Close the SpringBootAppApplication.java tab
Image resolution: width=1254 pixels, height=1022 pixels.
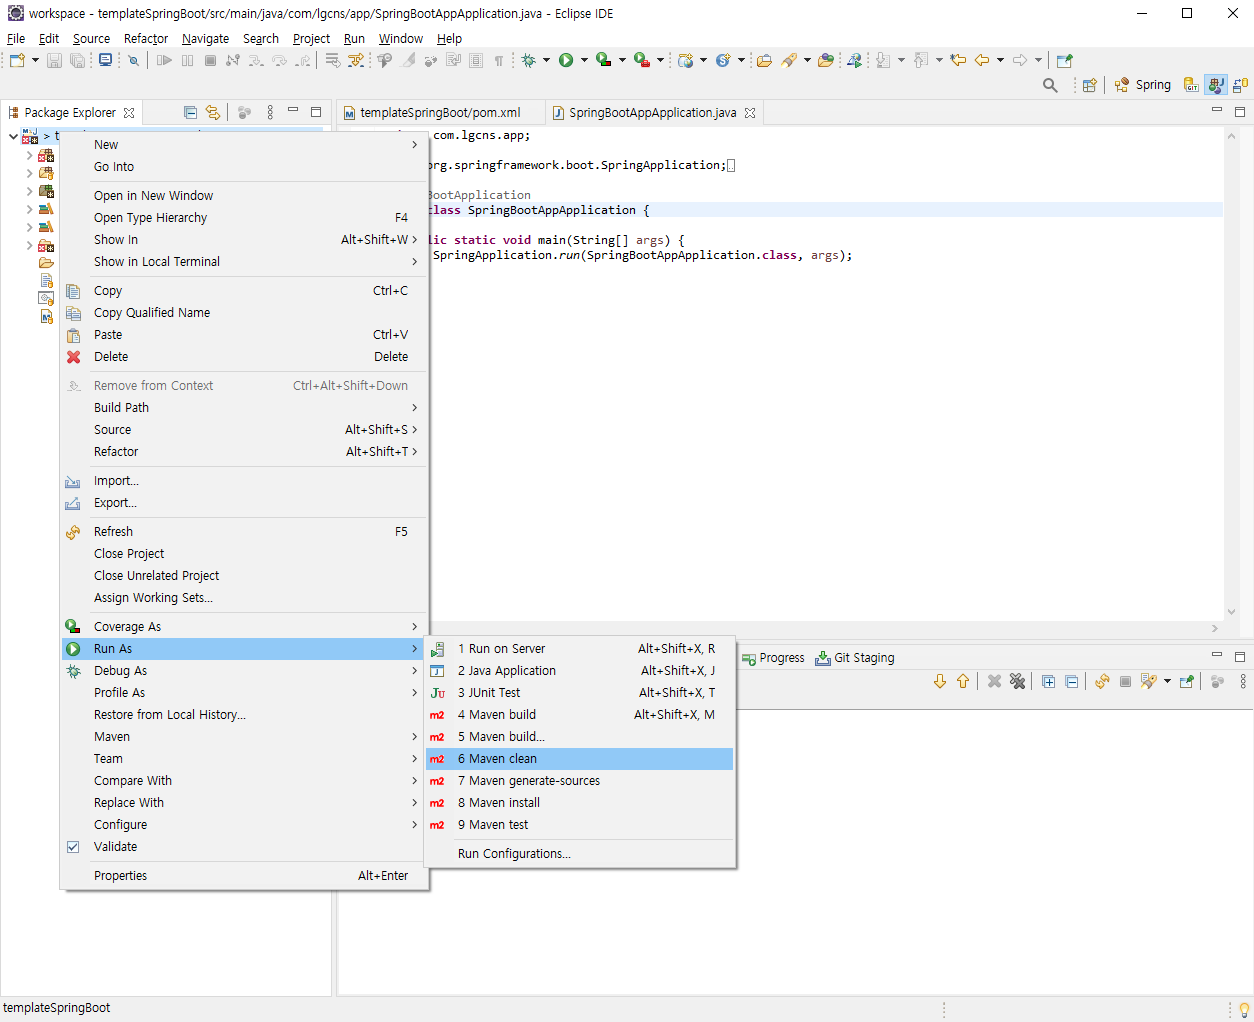(x=750, y=113)
